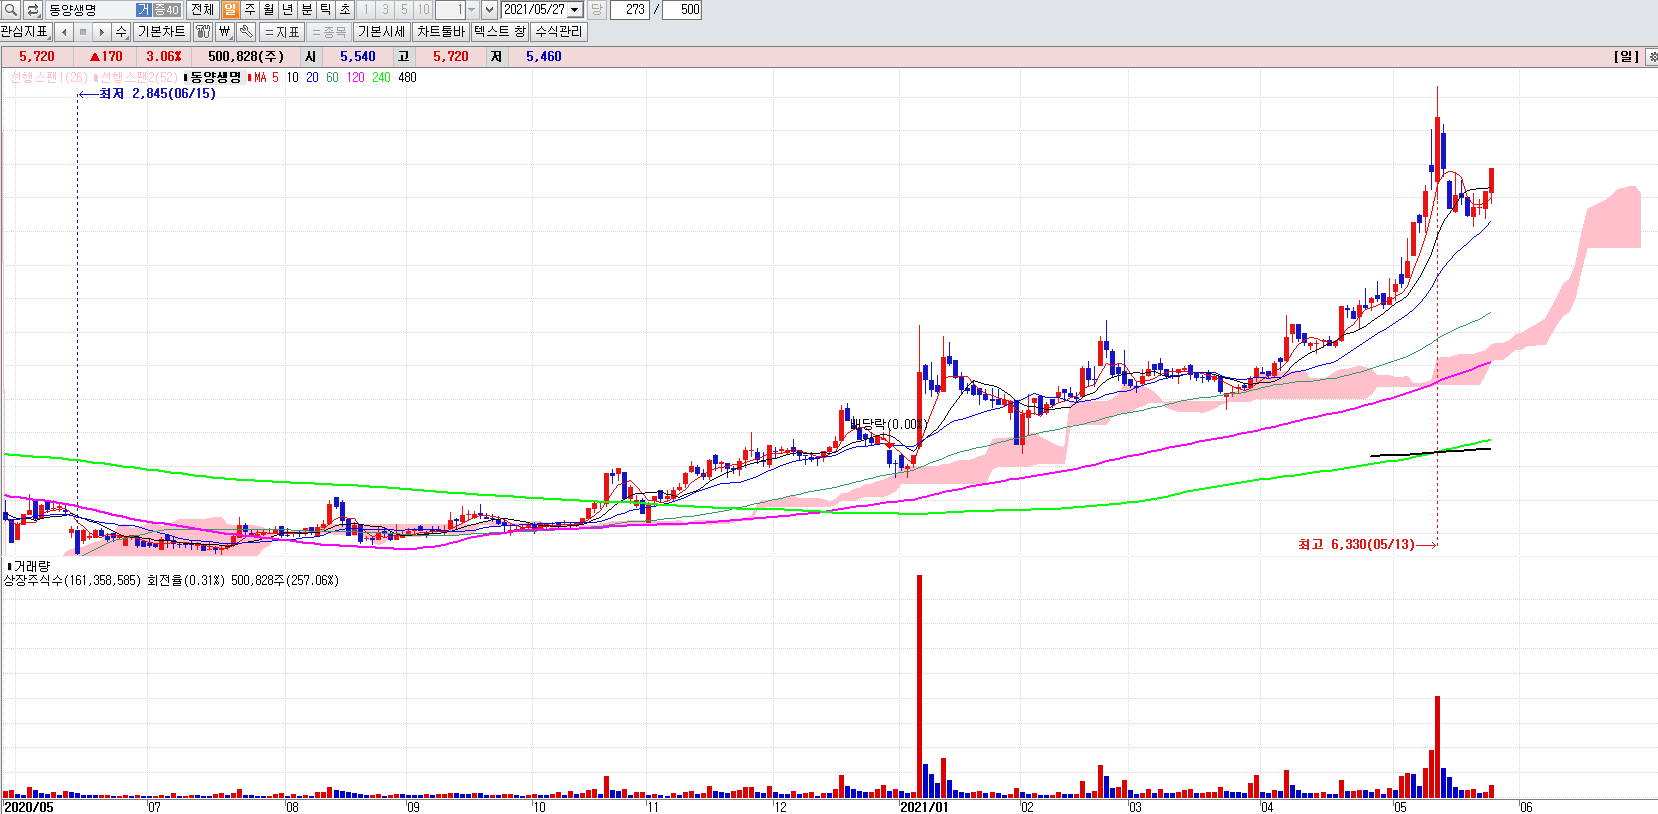Click the MA 20 legend number
The image size is (1658, 814).
point(312,77)
